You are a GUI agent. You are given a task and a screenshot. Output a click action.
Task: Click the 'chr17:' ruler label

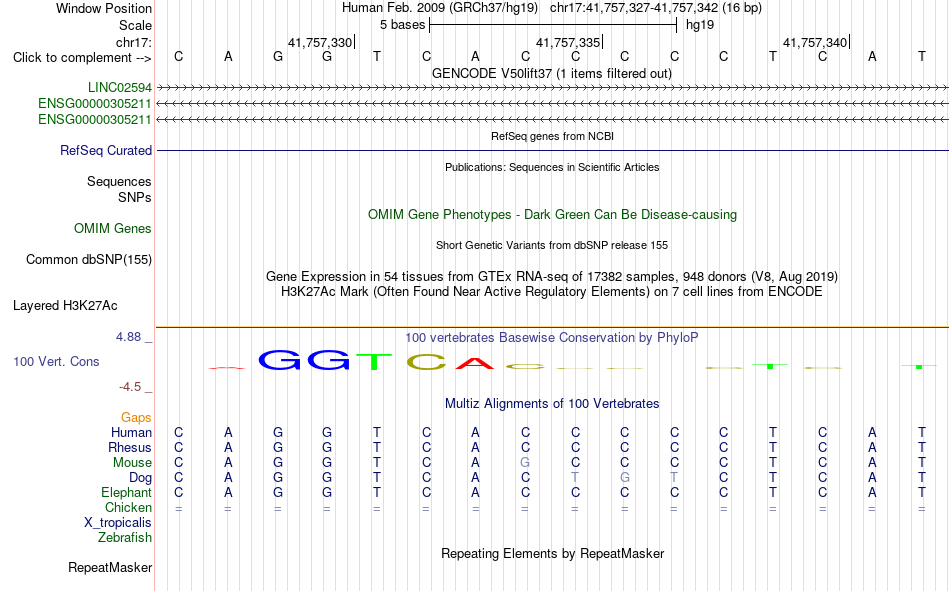134,42
